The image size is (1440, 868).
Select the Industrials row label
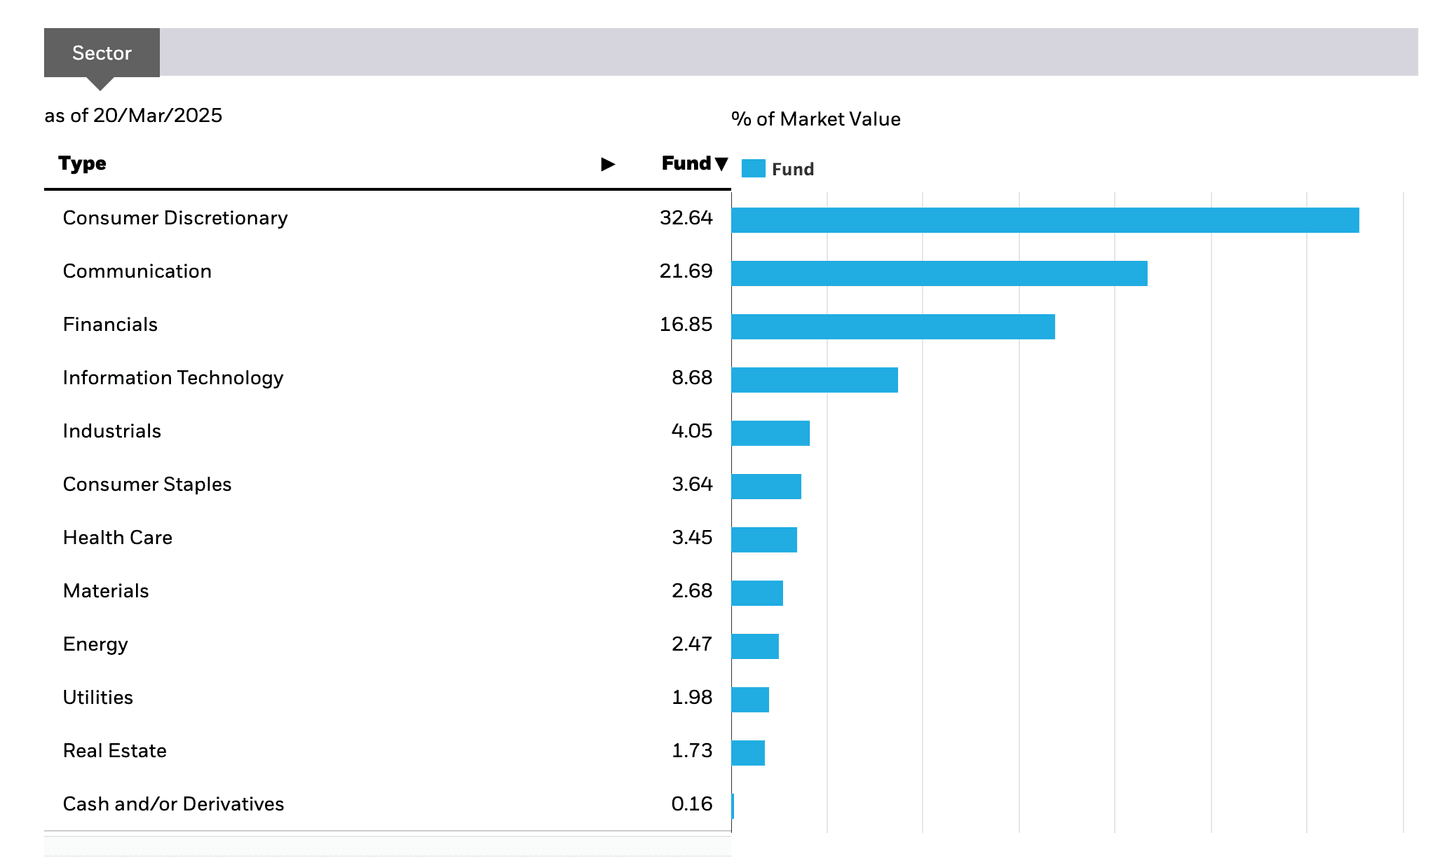(x=112, y=431)
